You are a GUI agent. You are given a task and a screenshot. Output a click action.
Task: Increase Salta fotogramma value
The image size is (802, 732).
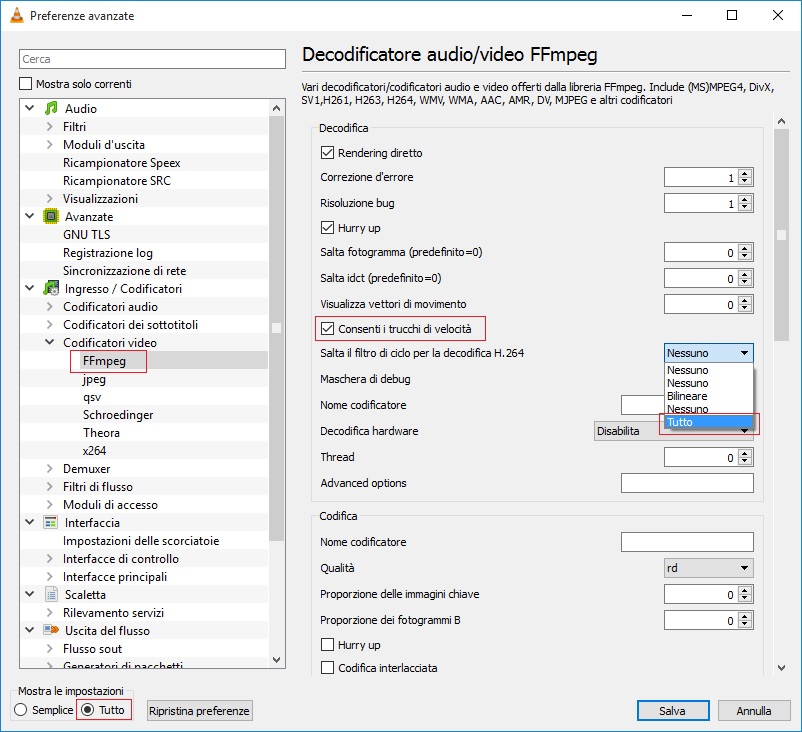pos(745,248)
